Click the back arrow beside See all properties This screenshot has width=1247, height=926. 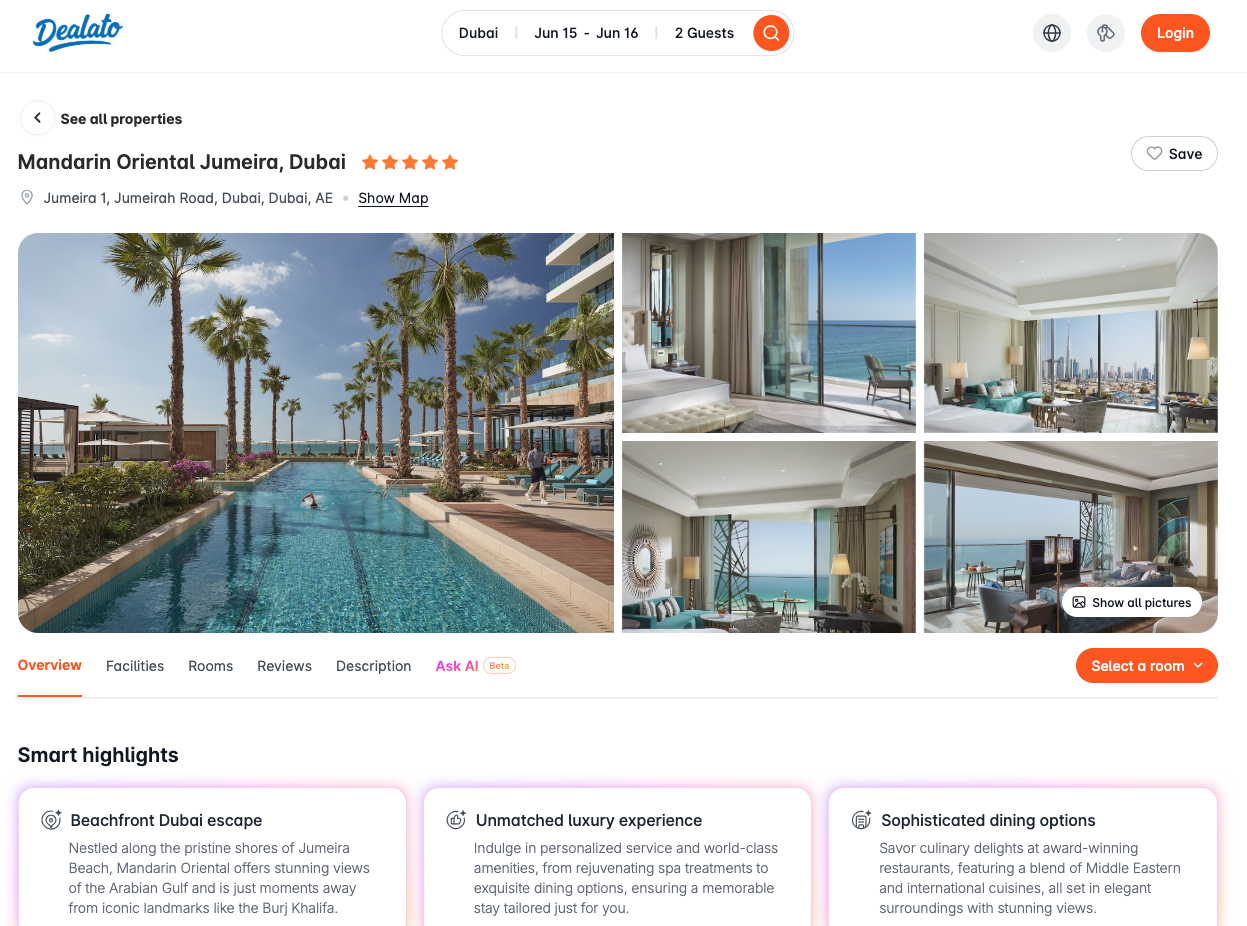37,118
